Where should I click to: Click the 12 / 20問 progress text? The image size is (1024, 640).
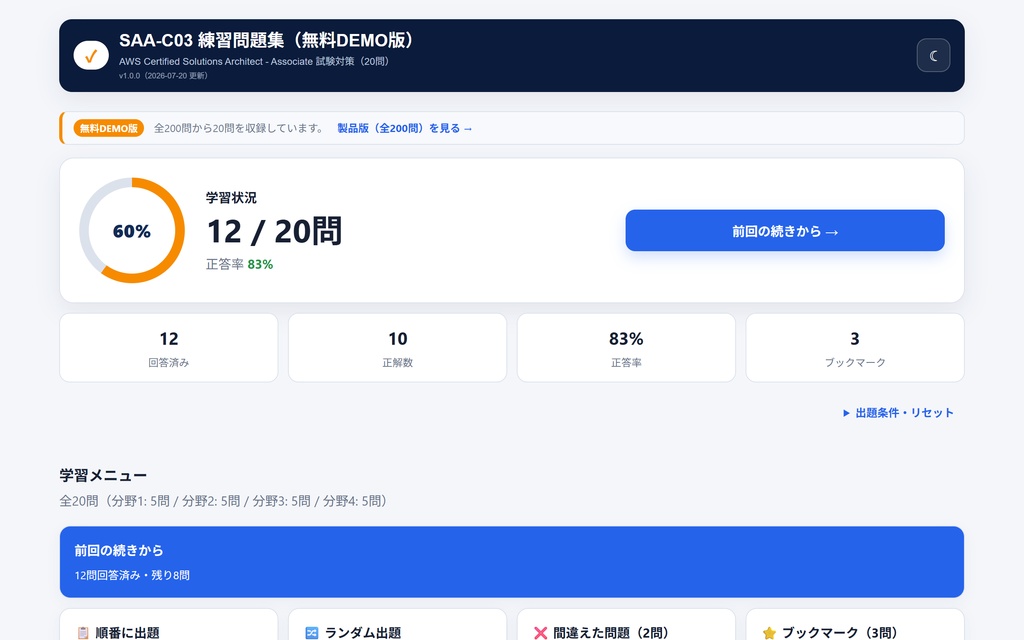(274, 231)
